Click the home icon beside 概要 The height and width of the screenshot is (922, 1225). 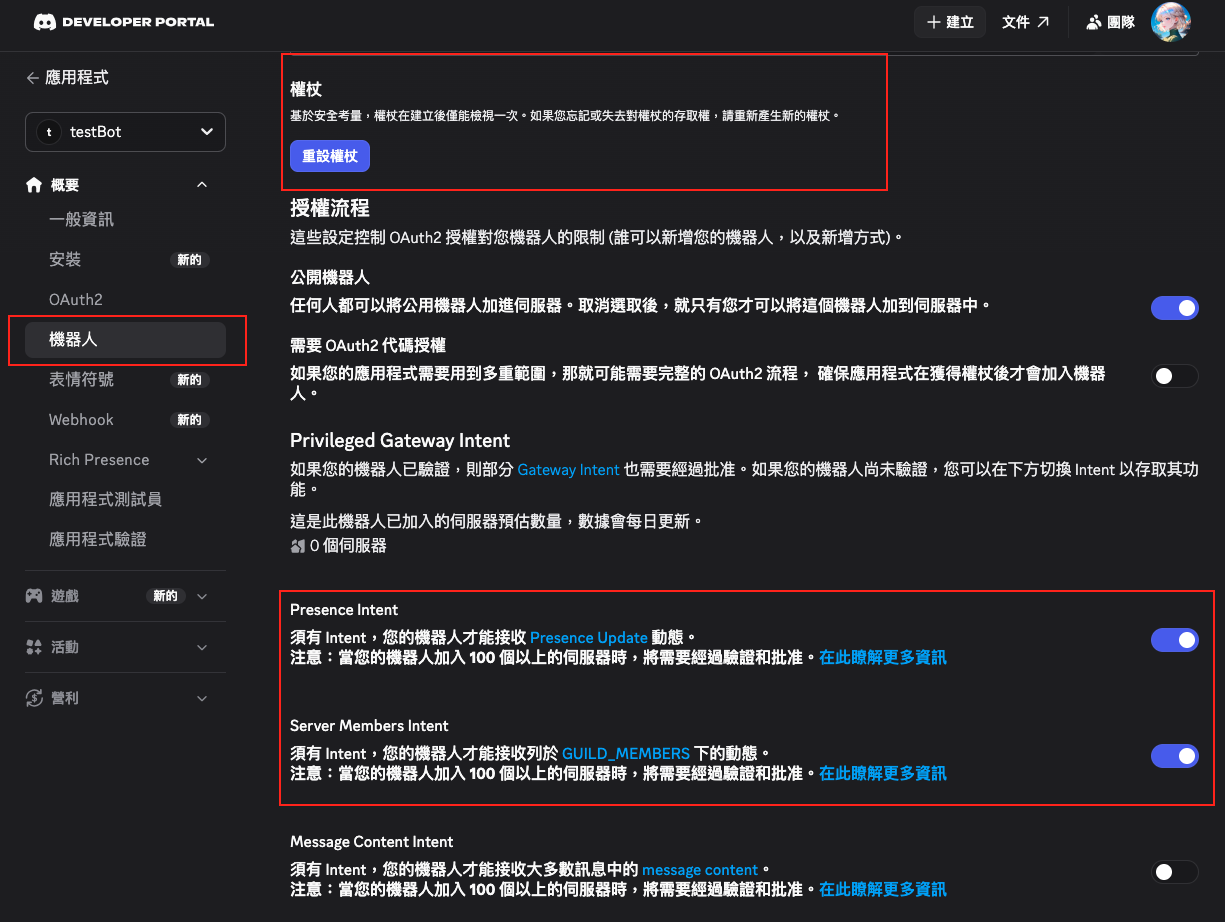[34, 185]
